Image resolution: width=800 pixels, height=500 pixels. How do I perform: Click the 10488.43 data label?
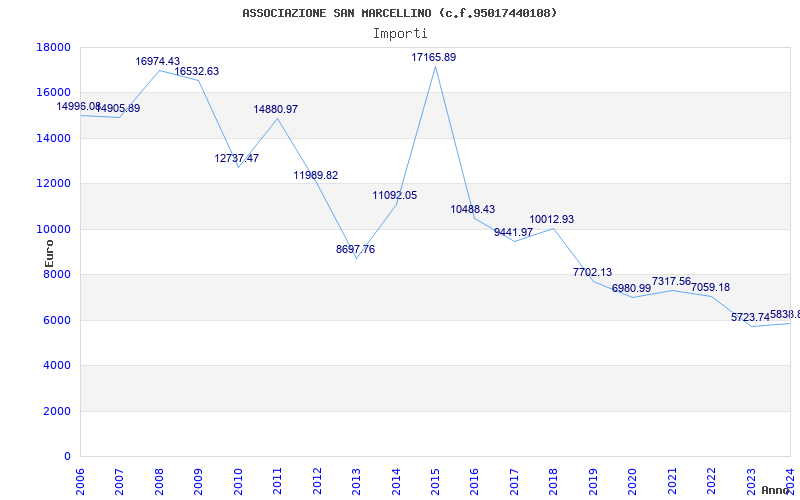[472, 209]
